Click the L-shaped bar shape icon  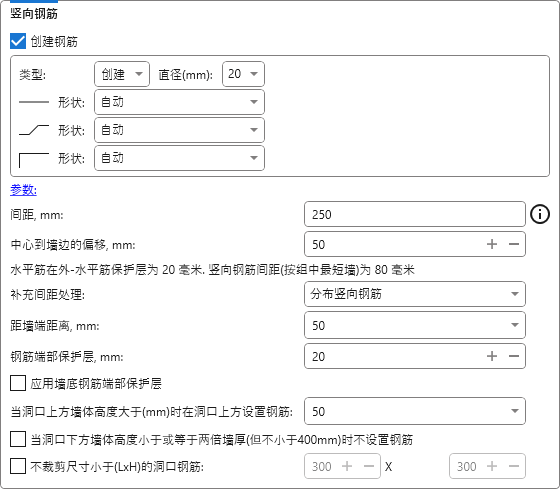point(34,160)
